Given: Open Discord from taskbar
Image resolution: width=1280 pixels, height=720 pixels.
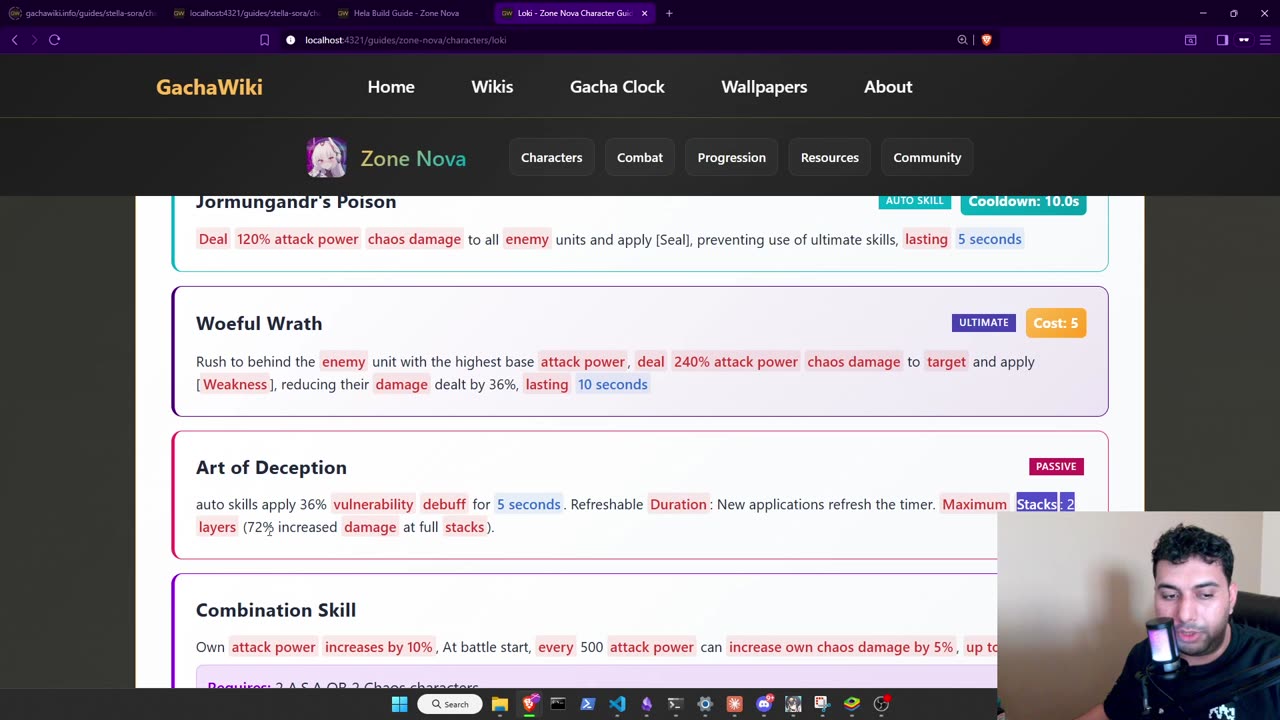Looking at the screenshot, I should [764, 704].
